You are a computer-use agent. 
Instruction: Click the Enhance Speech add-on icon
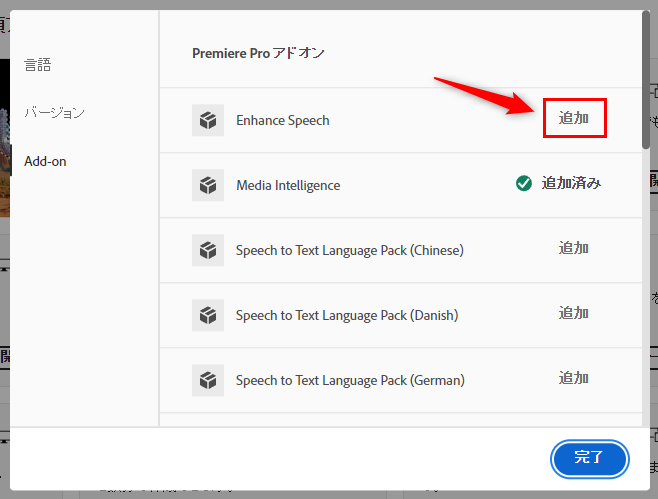click(208, 120)
